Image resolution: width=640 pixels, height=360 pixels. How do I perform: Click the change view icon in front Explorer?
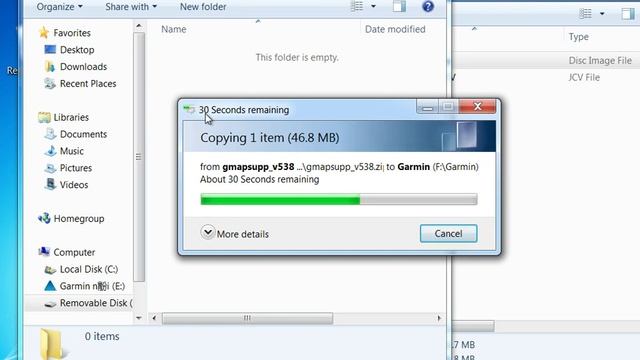[x=357, y=6]
